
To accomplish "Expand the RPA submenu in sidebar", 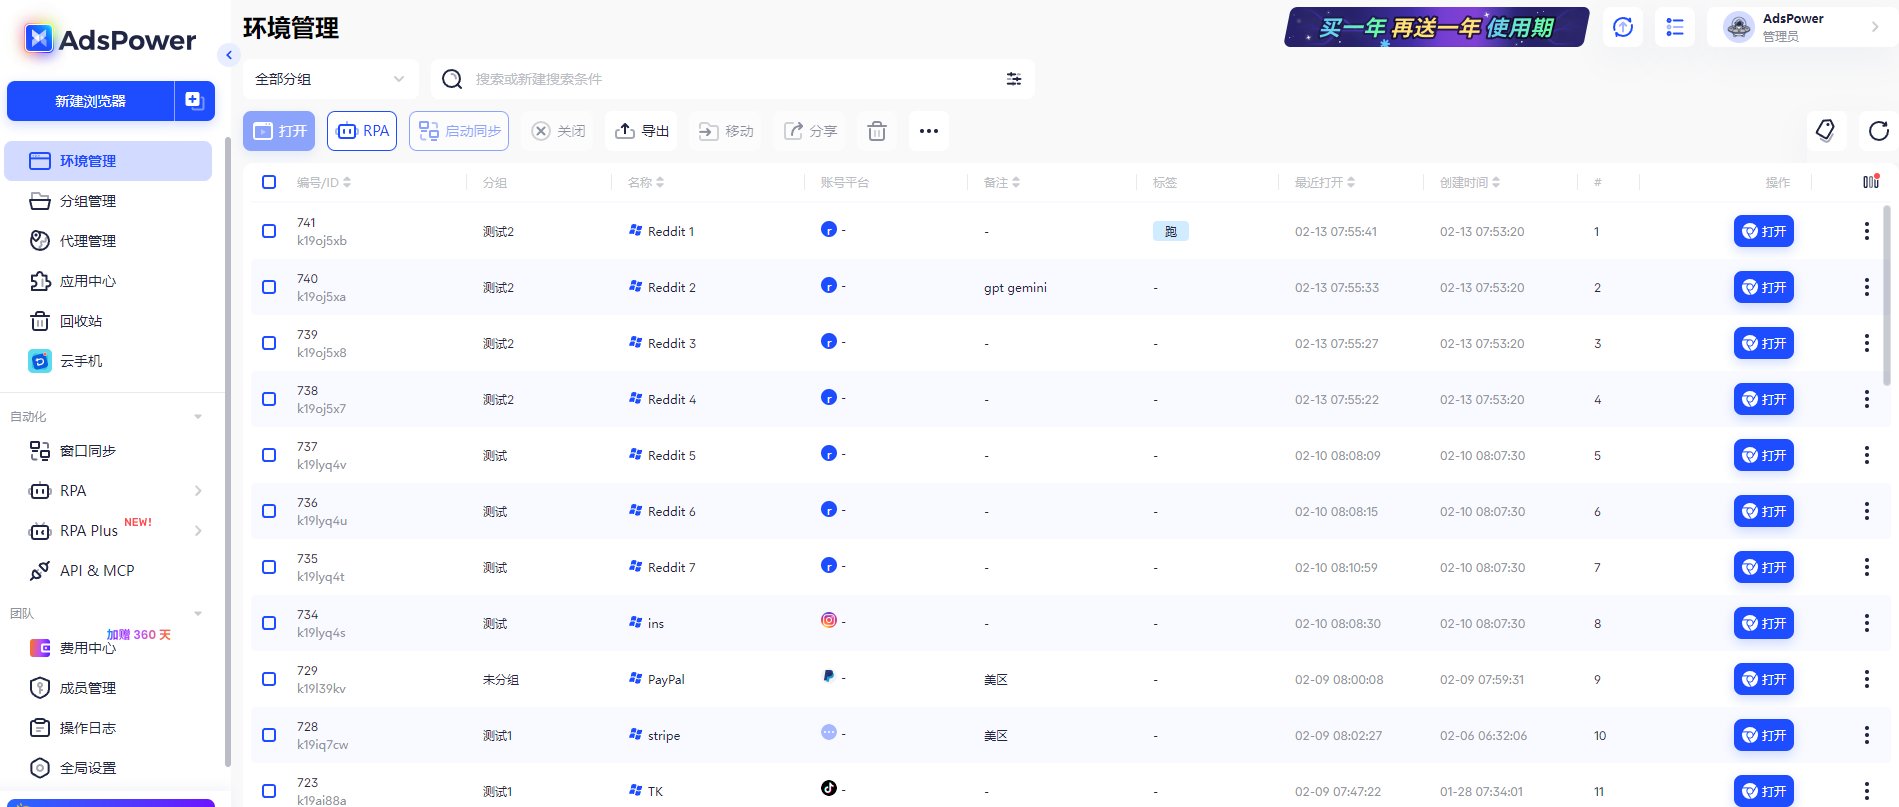I will (198, 491).
